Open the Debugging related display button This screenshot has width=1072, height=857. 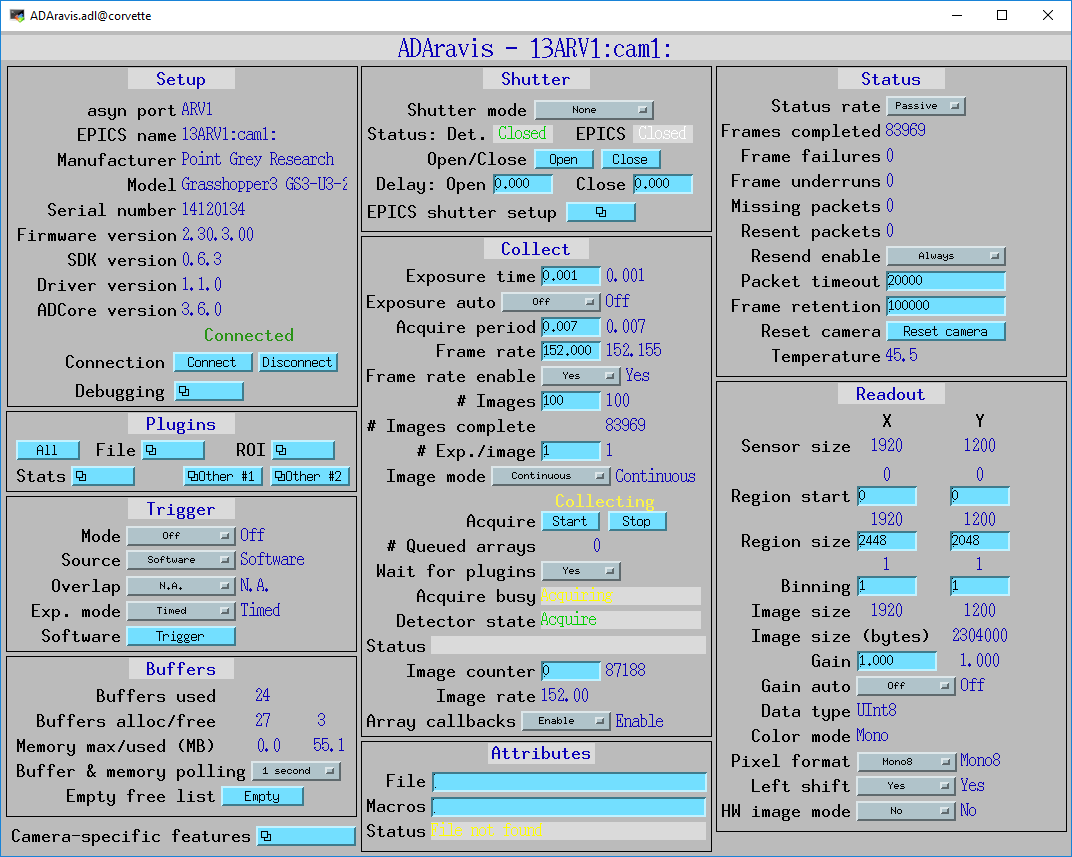pyautogui.click(x=209, y=391)
